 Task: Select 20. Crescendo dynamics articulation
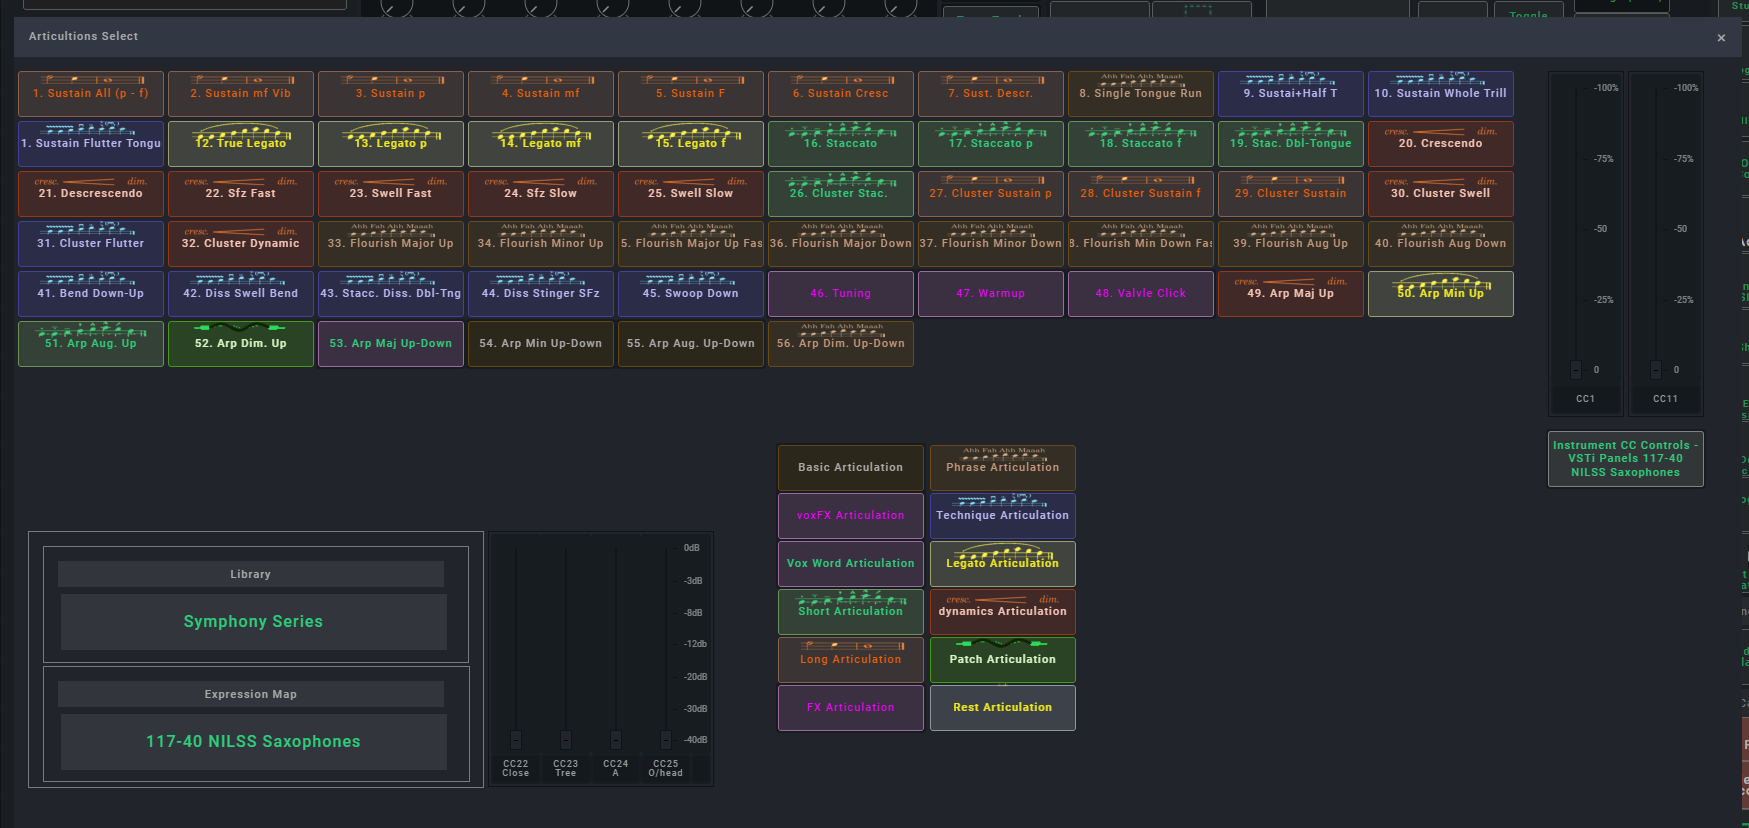[1441, 144]
